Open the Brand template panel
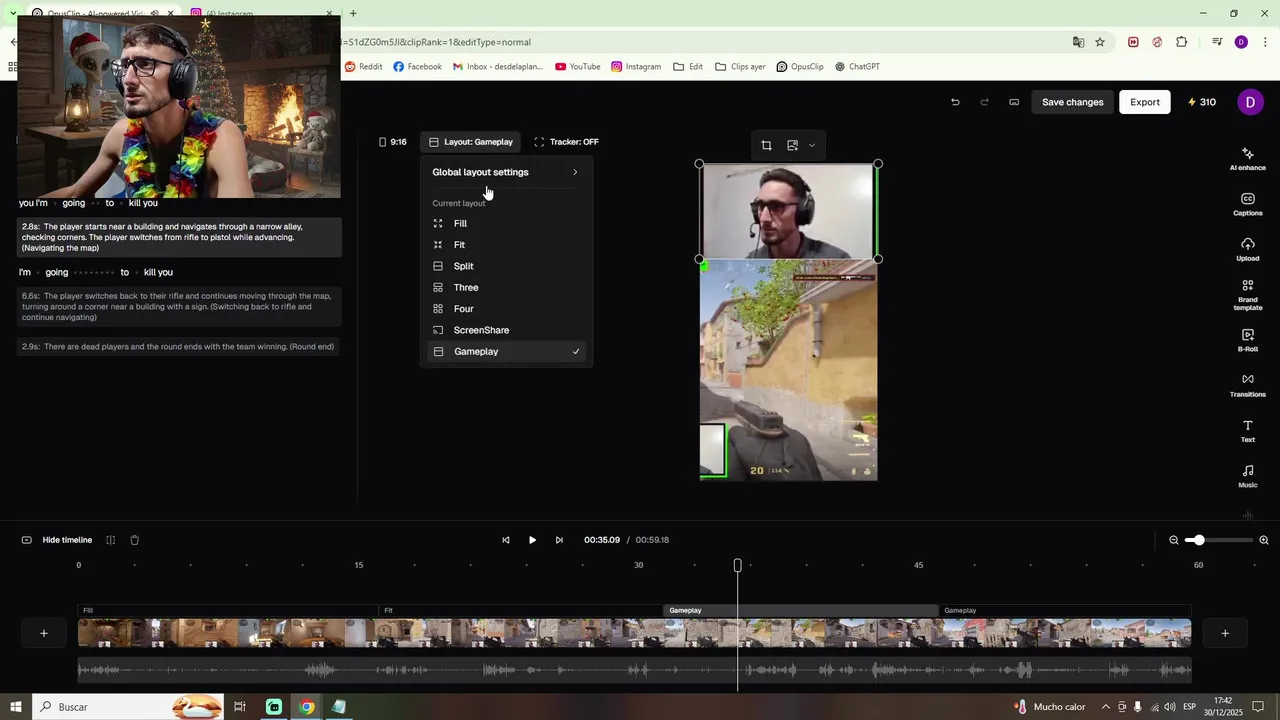 tap(1247, 295)
